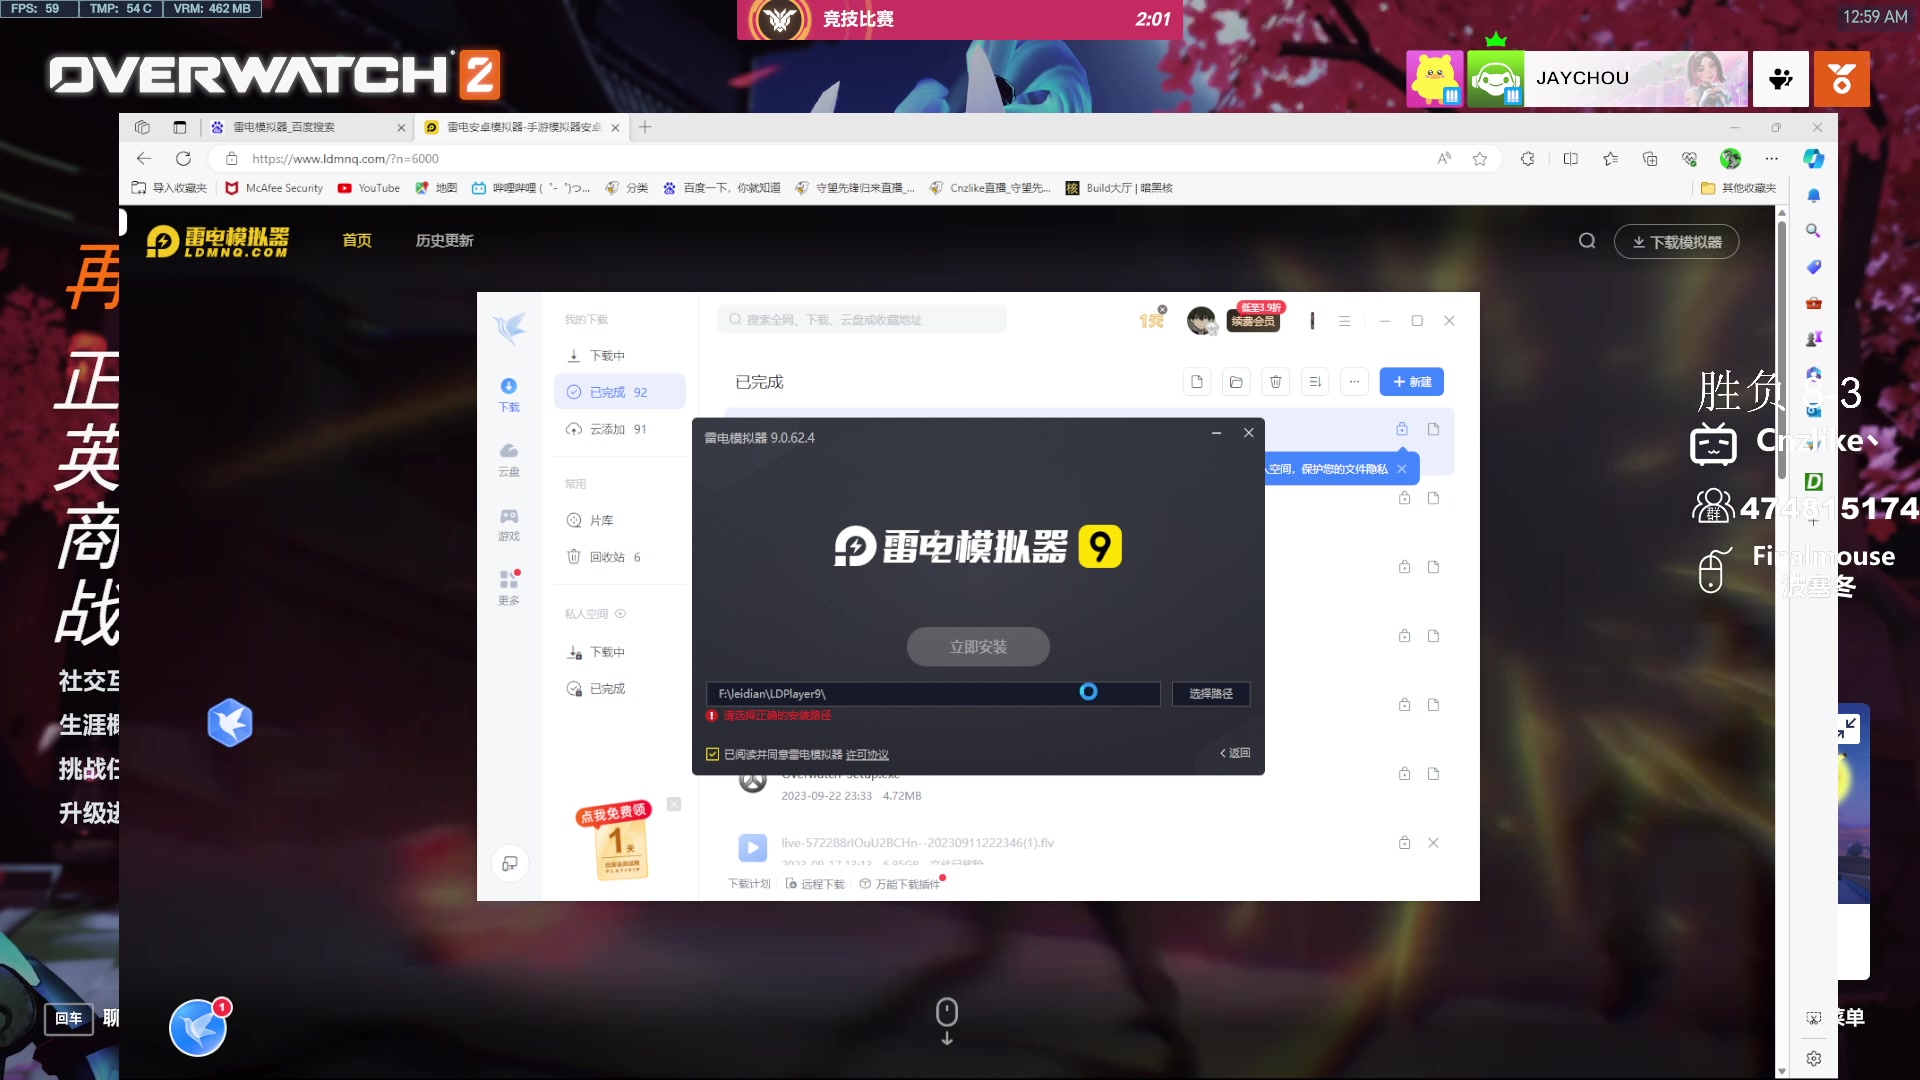Open the hamburger menu in the download manager title bar

pyautogui.click(x=1344, y=321)
